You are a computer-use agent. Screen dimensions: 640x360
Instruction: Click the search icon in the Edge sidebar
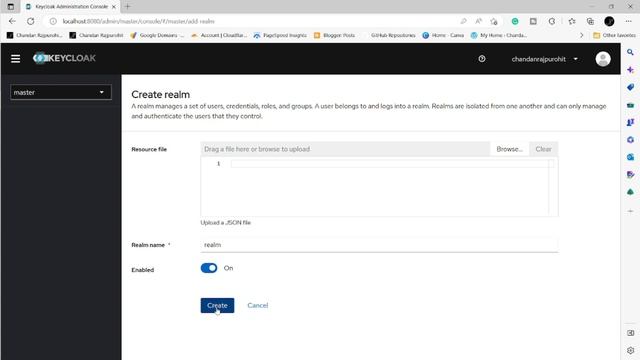[x=630, y=52]
